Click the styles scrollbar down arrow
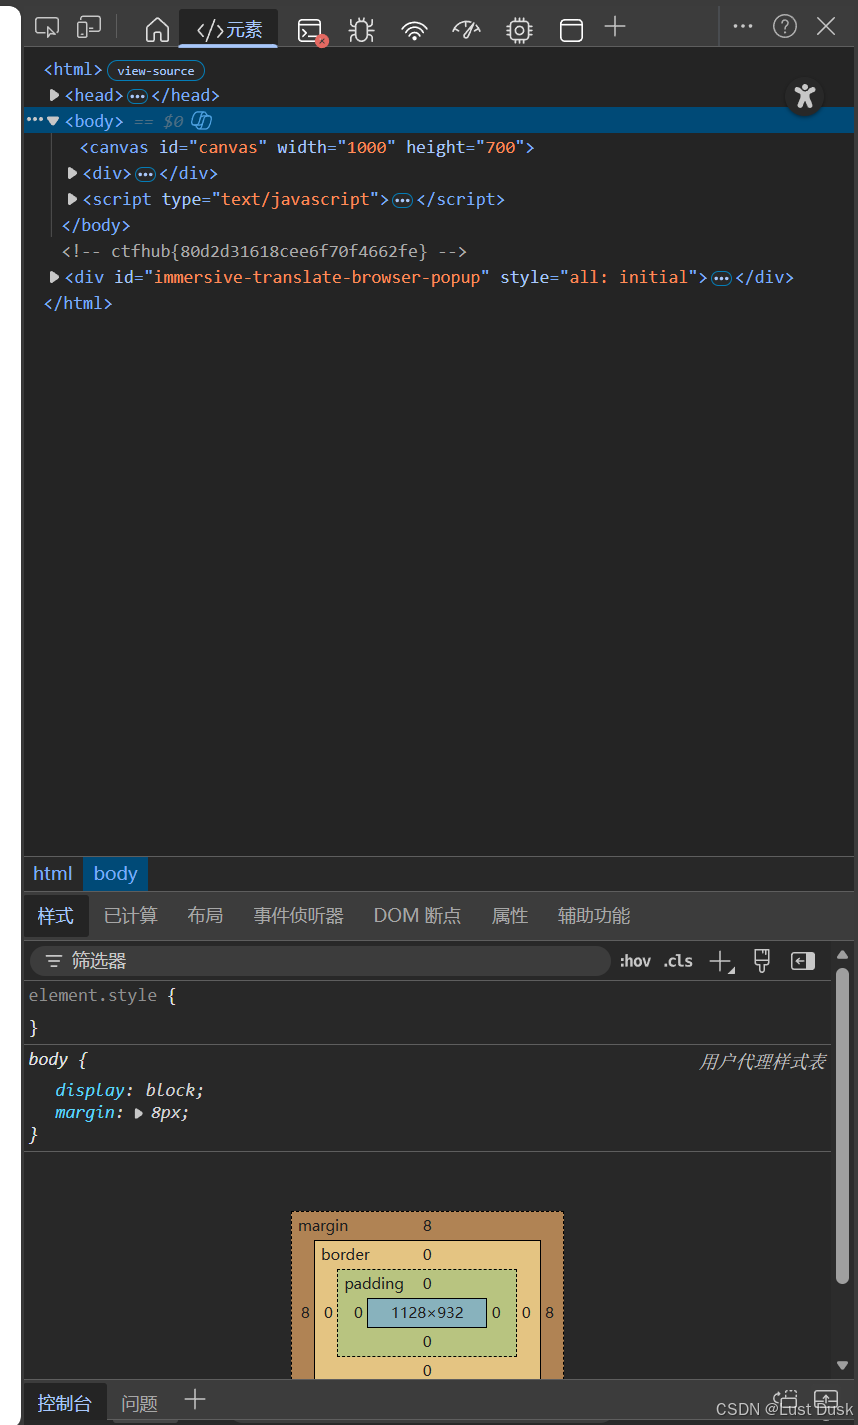The width and height of the screenshot is (858, 1425). coord(842,1365)
